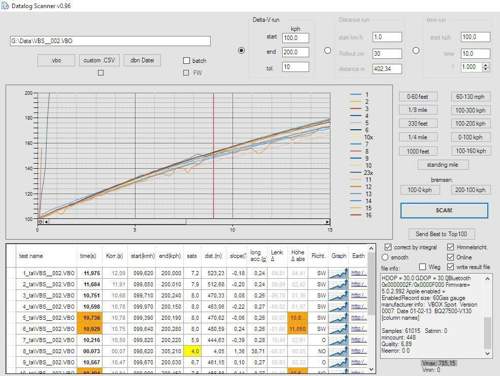500x376 pixels.
Task: Click legend entry 10x in chart legend
Action: click(362, 137)
